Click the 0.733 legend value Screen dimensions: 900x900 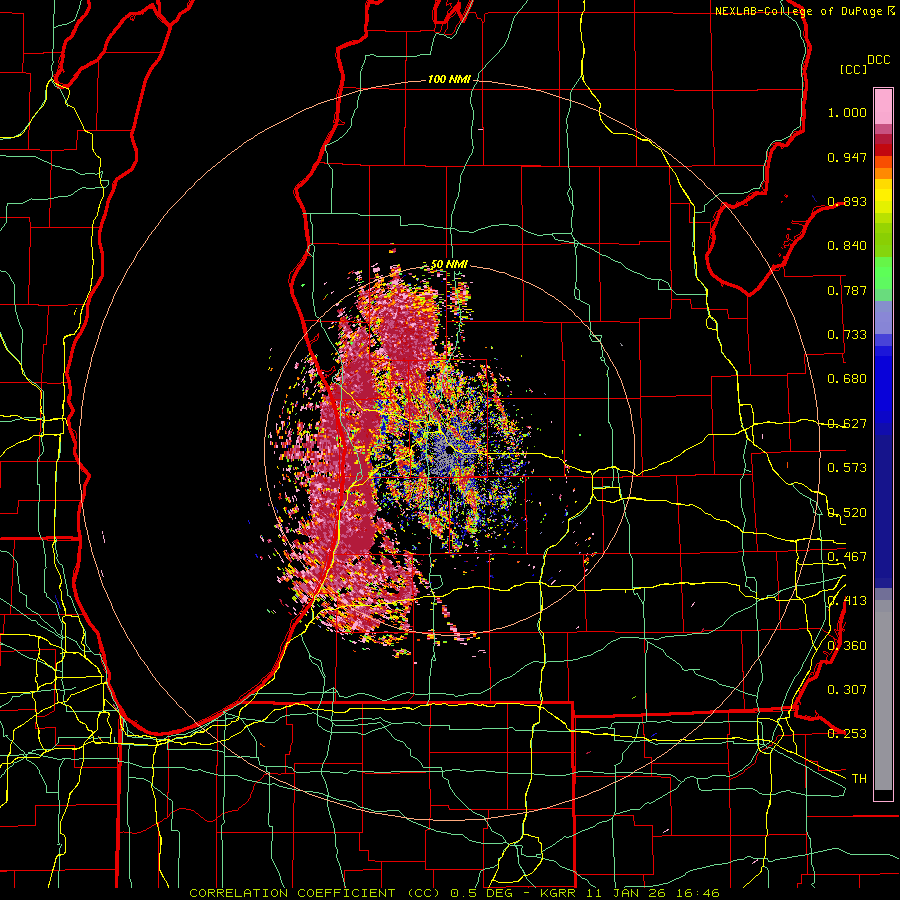click(x=847, y=335)
